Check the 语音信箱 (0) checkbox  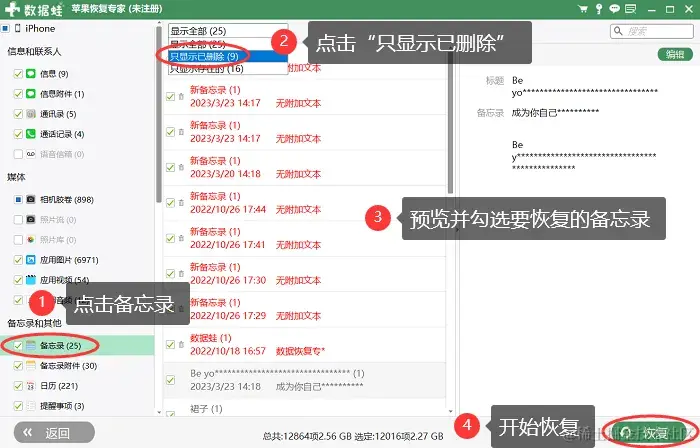(18, 154)
